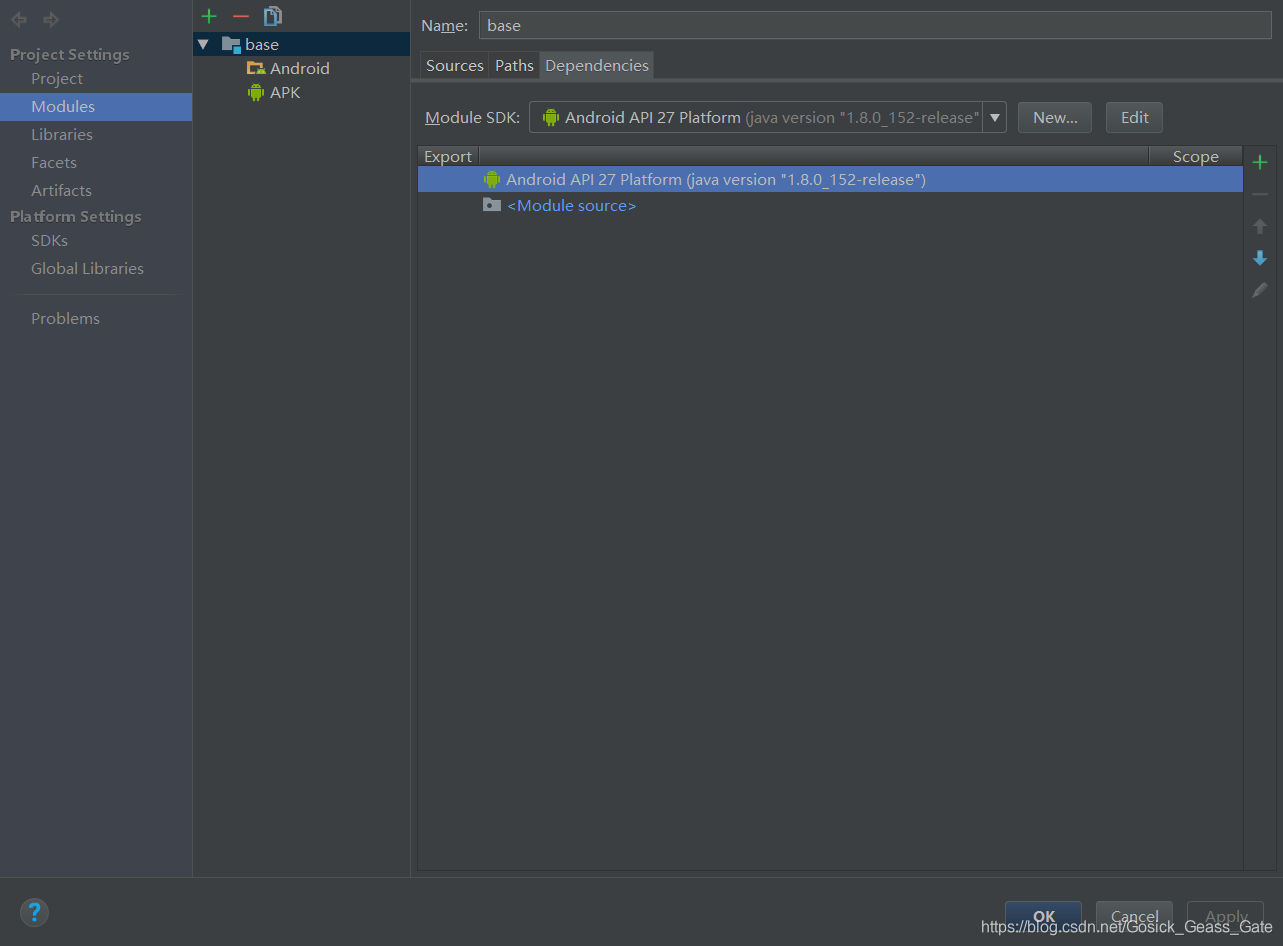
Task: Add a new module with green plus
Action: click(x=209, y=16)
